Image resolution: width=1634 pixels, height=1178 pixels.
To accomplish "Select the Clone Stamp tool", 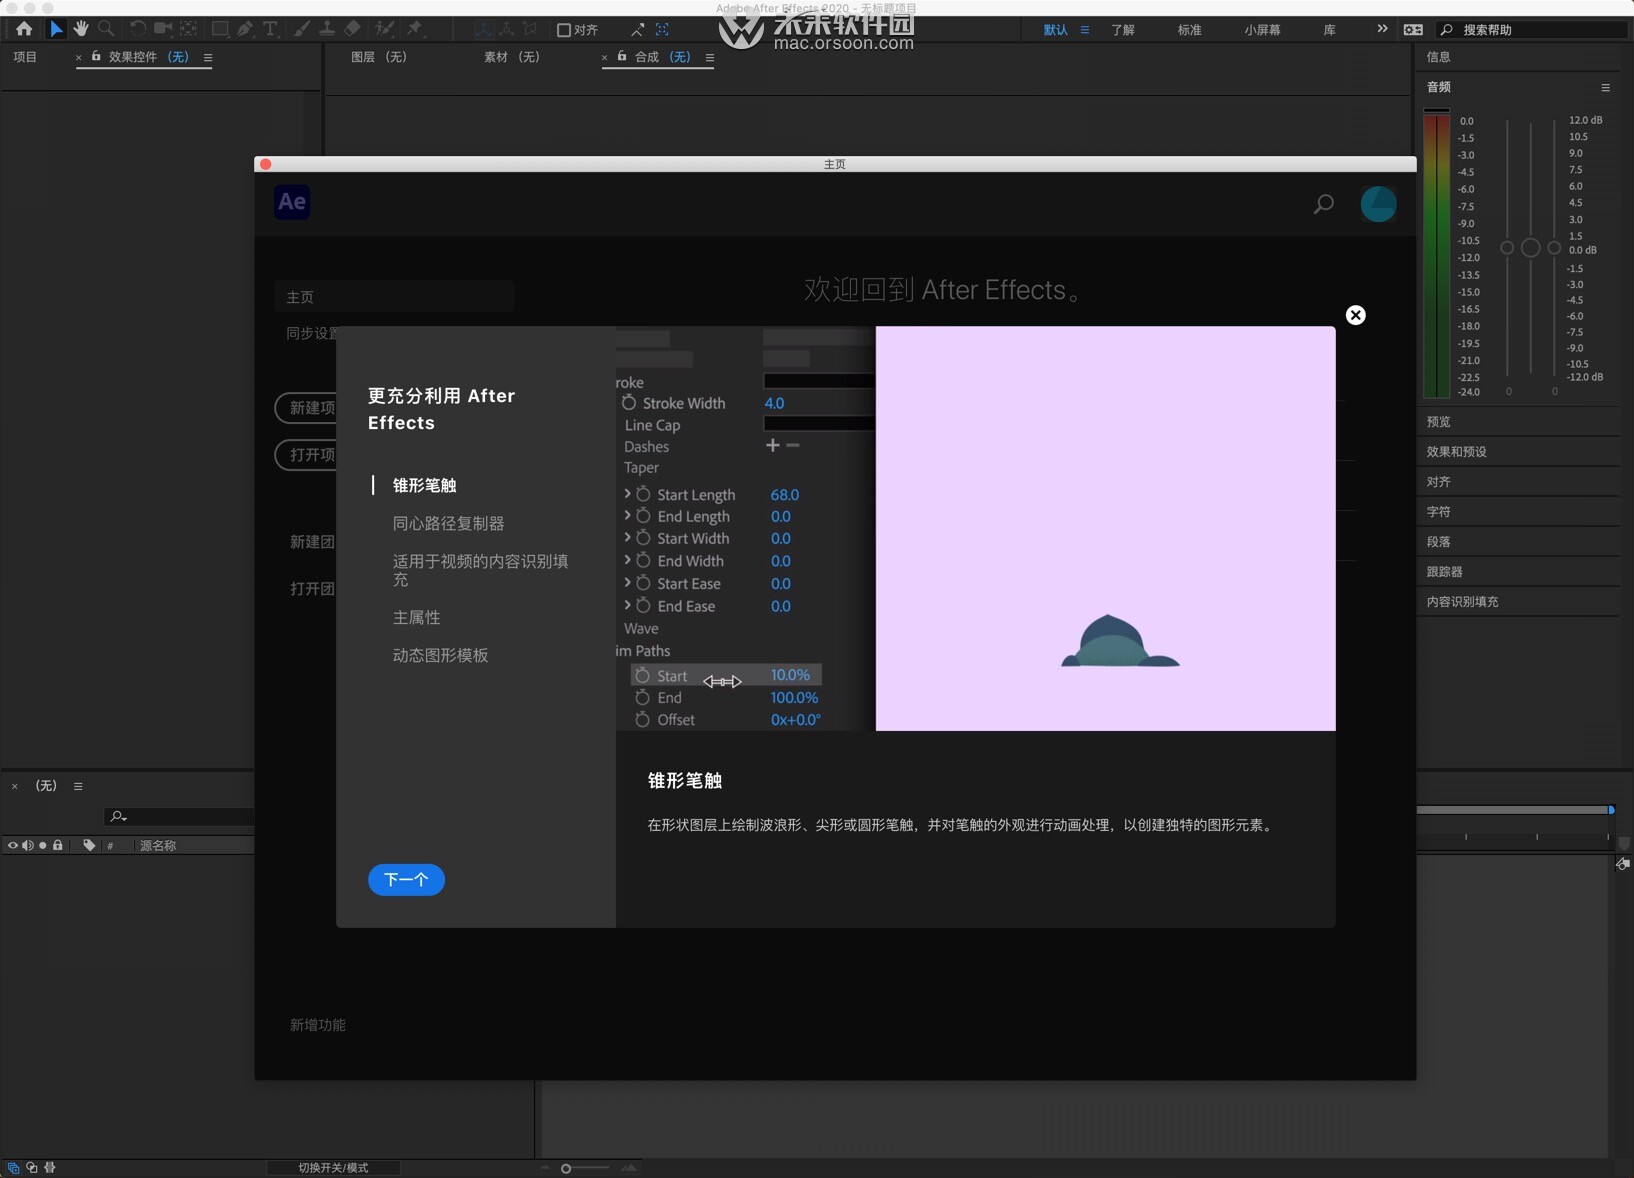I will pyautogui.click(x=327, y=29).
